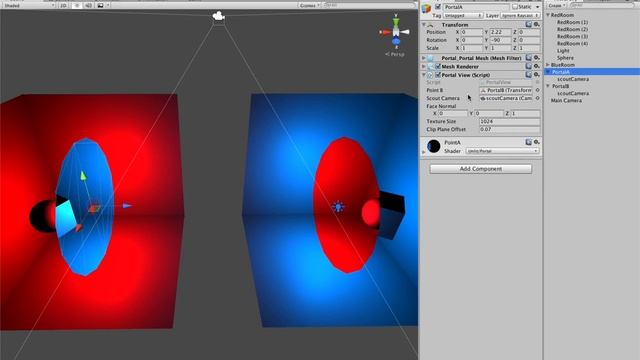Viewport: 640px width, 360px height.
Task: Open effects options dropdown arrow in scene toolbar
Action: coord(108,6)
